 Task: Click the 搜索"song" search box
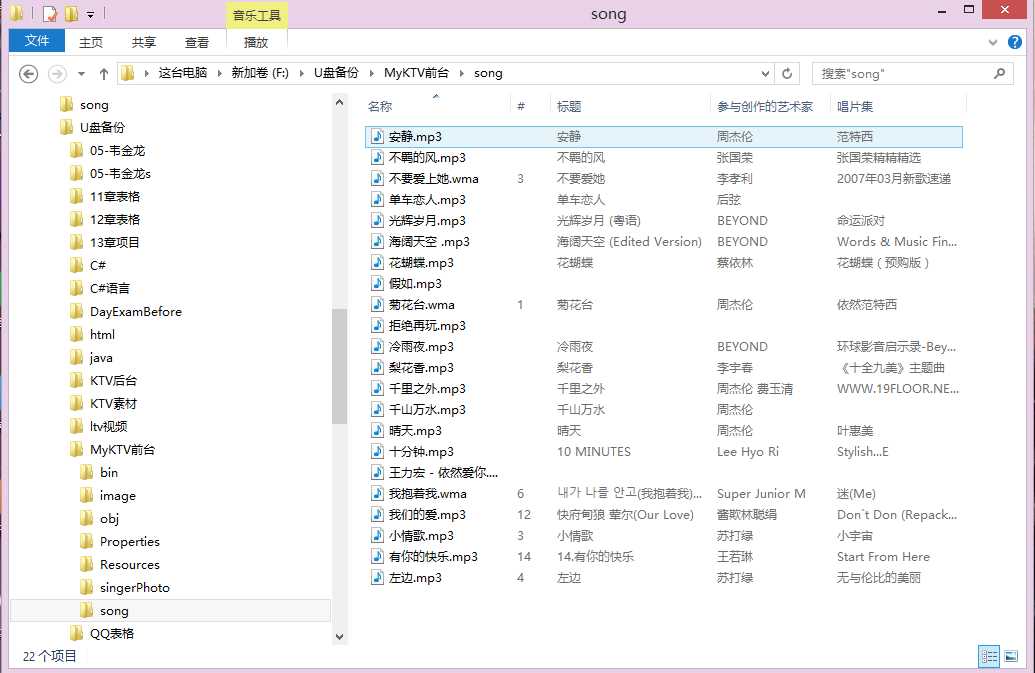pyautogui.click(x=906, y=74)
